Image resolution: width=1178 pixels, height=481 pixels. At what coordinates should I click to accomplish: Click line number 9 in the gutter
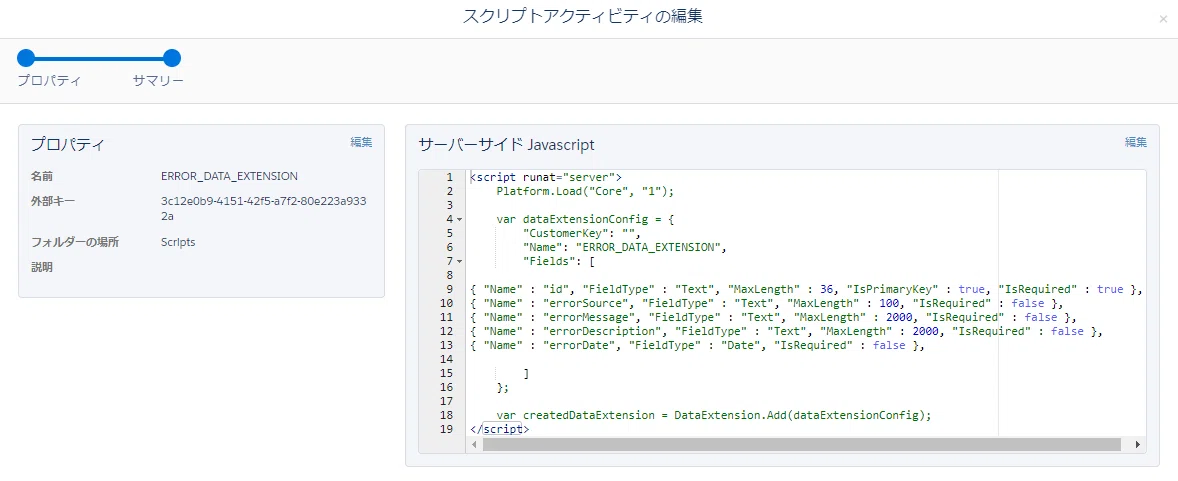(x=449, y=289)
